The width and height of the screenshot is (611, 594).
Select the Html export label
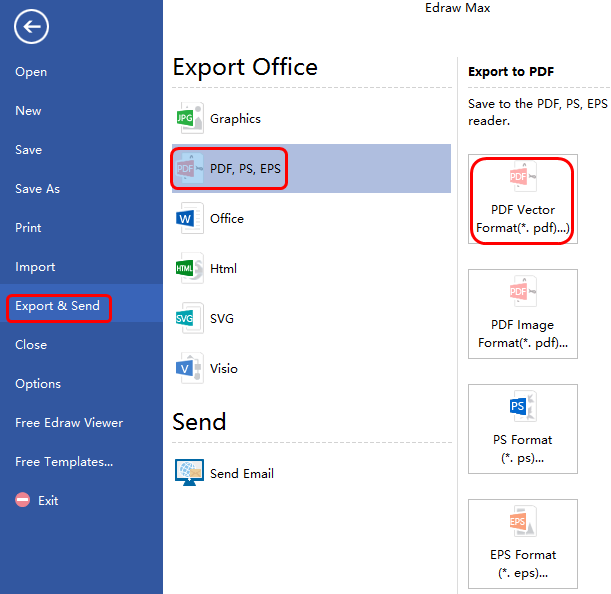click(x=223, y=269)
